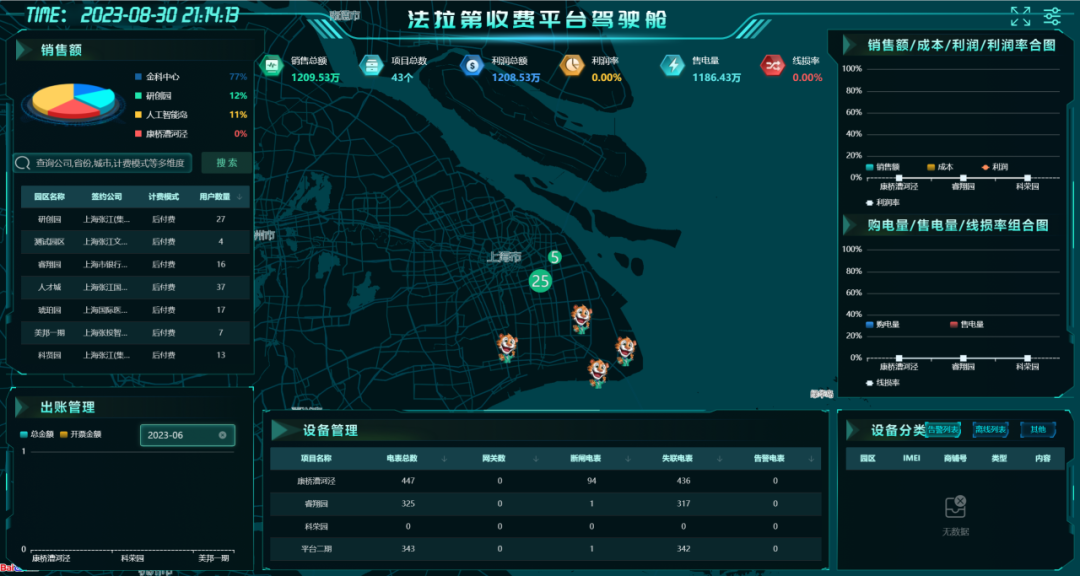Image resolution: width=1080 pixels, height=576 pixels.
Task: Click the 利润总额 coin icon
Action: [x=471, y=65]
